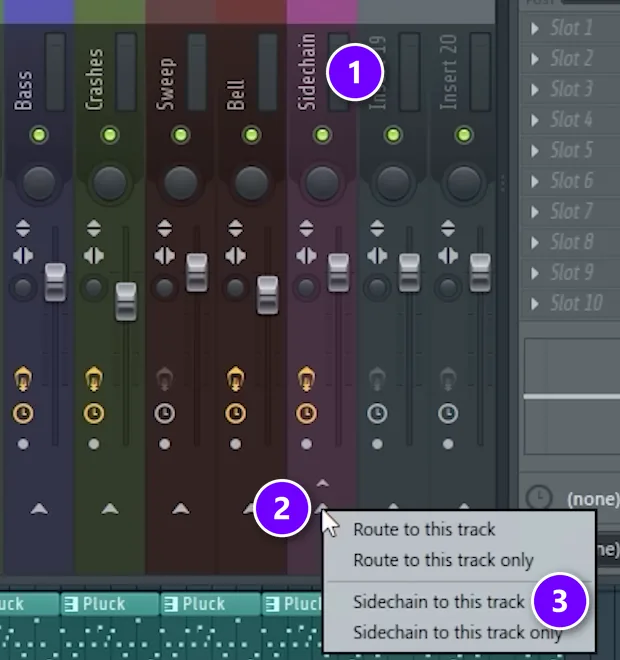Click the Bass track volume fader

55,282
